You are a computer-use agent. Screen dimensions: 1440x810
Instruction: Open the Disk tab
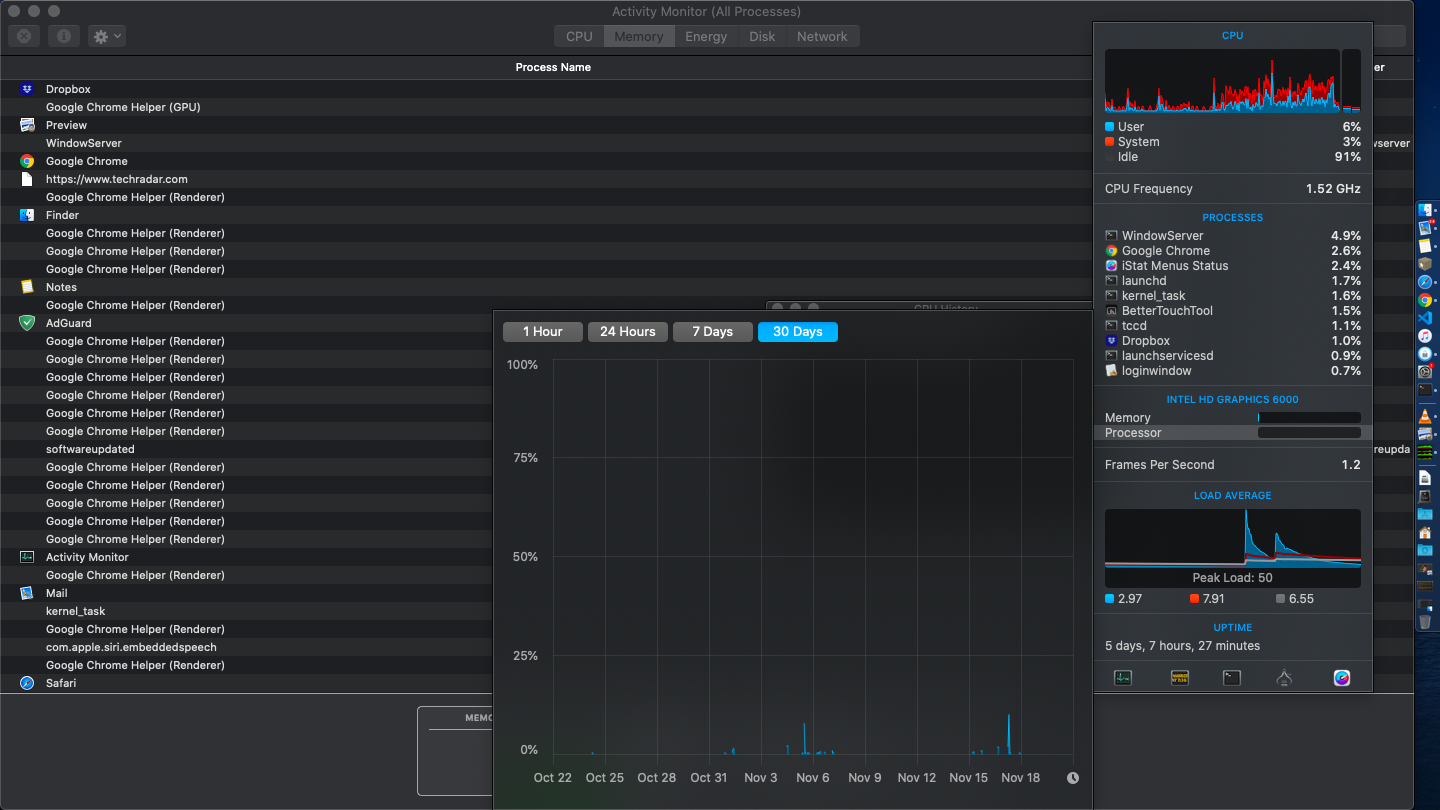[762, 36]
